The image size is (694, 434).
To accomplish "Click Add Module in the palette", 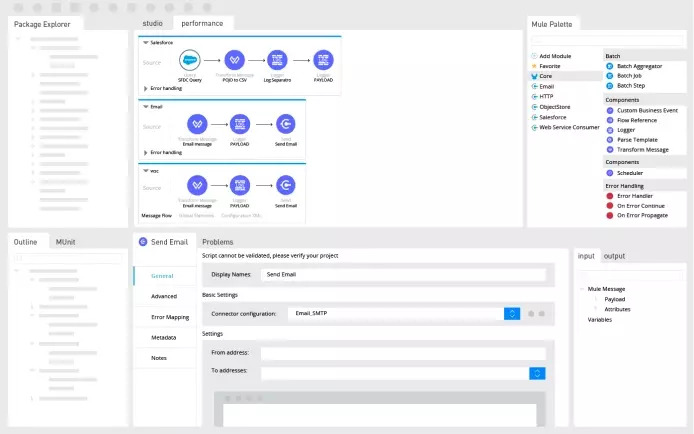I will [x=556, y=56].
